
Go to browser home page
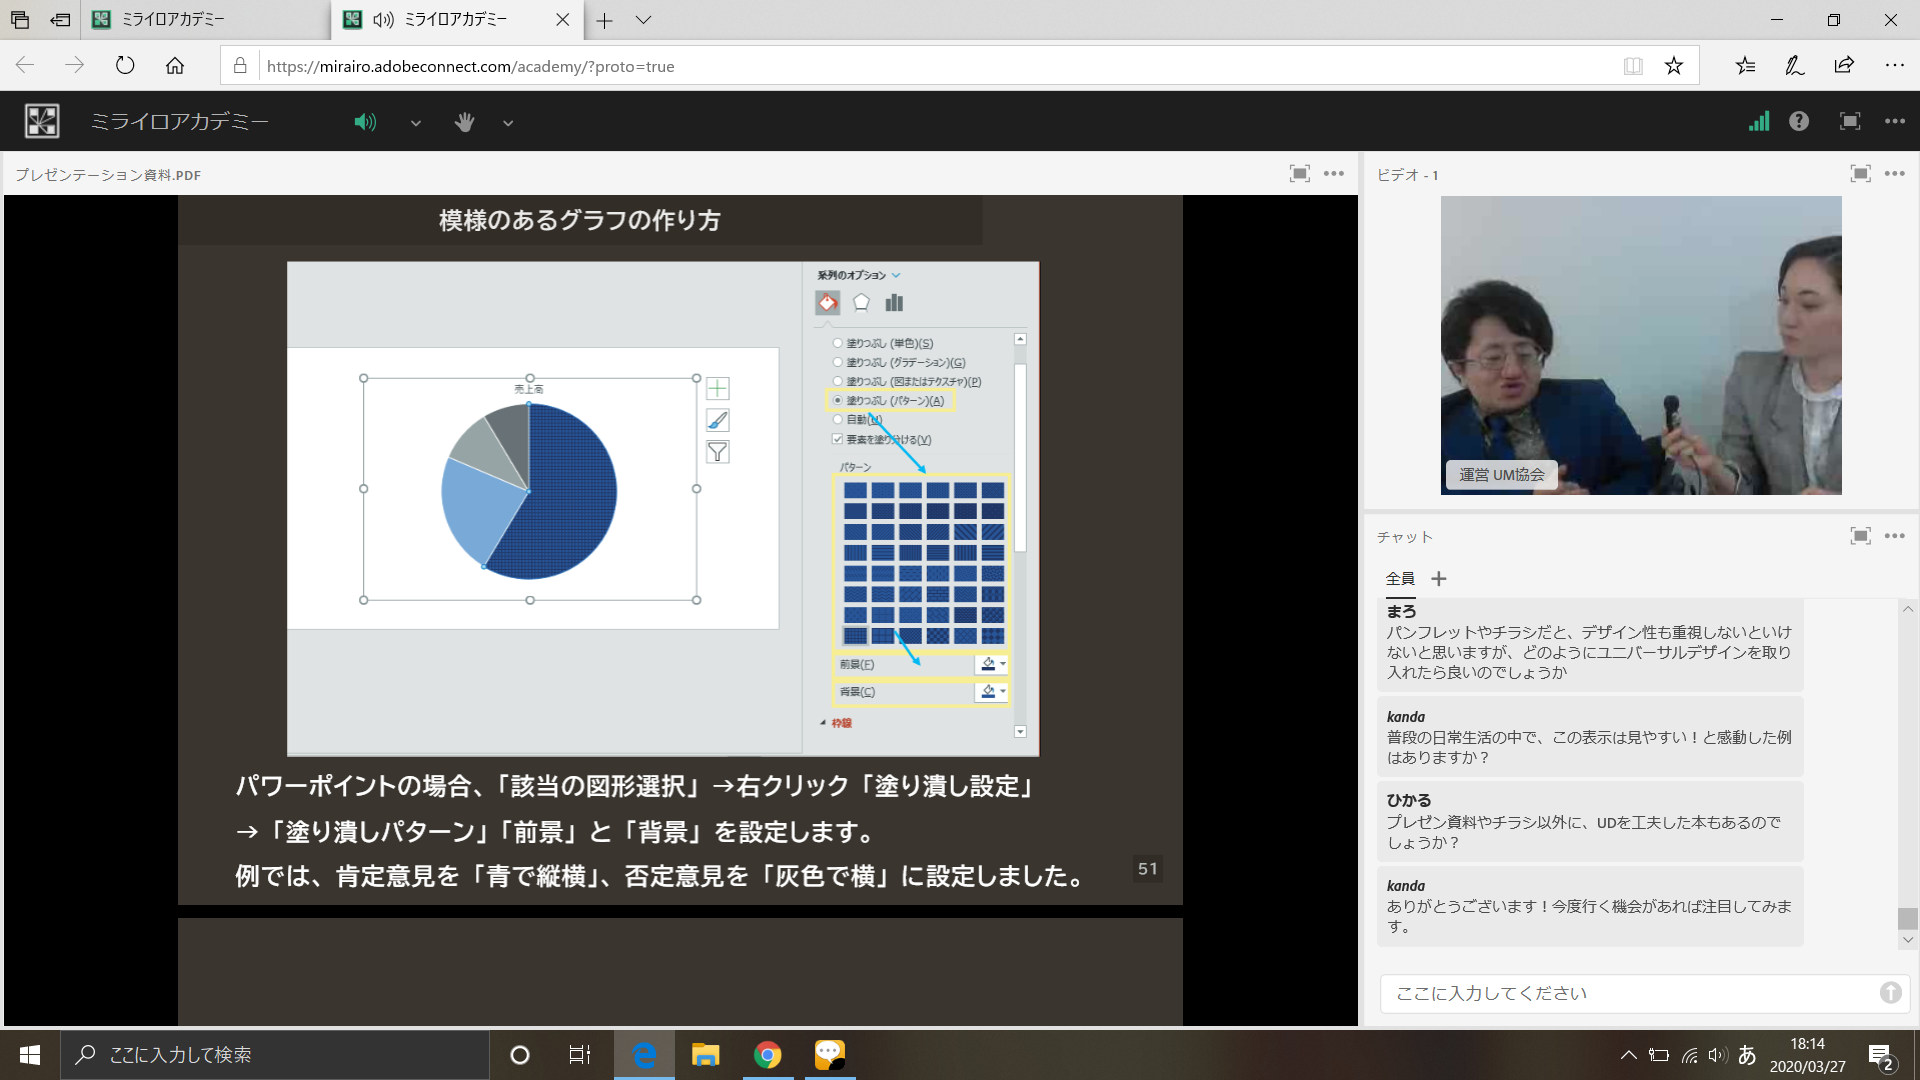pyautogui.click(x=175, y=66)
